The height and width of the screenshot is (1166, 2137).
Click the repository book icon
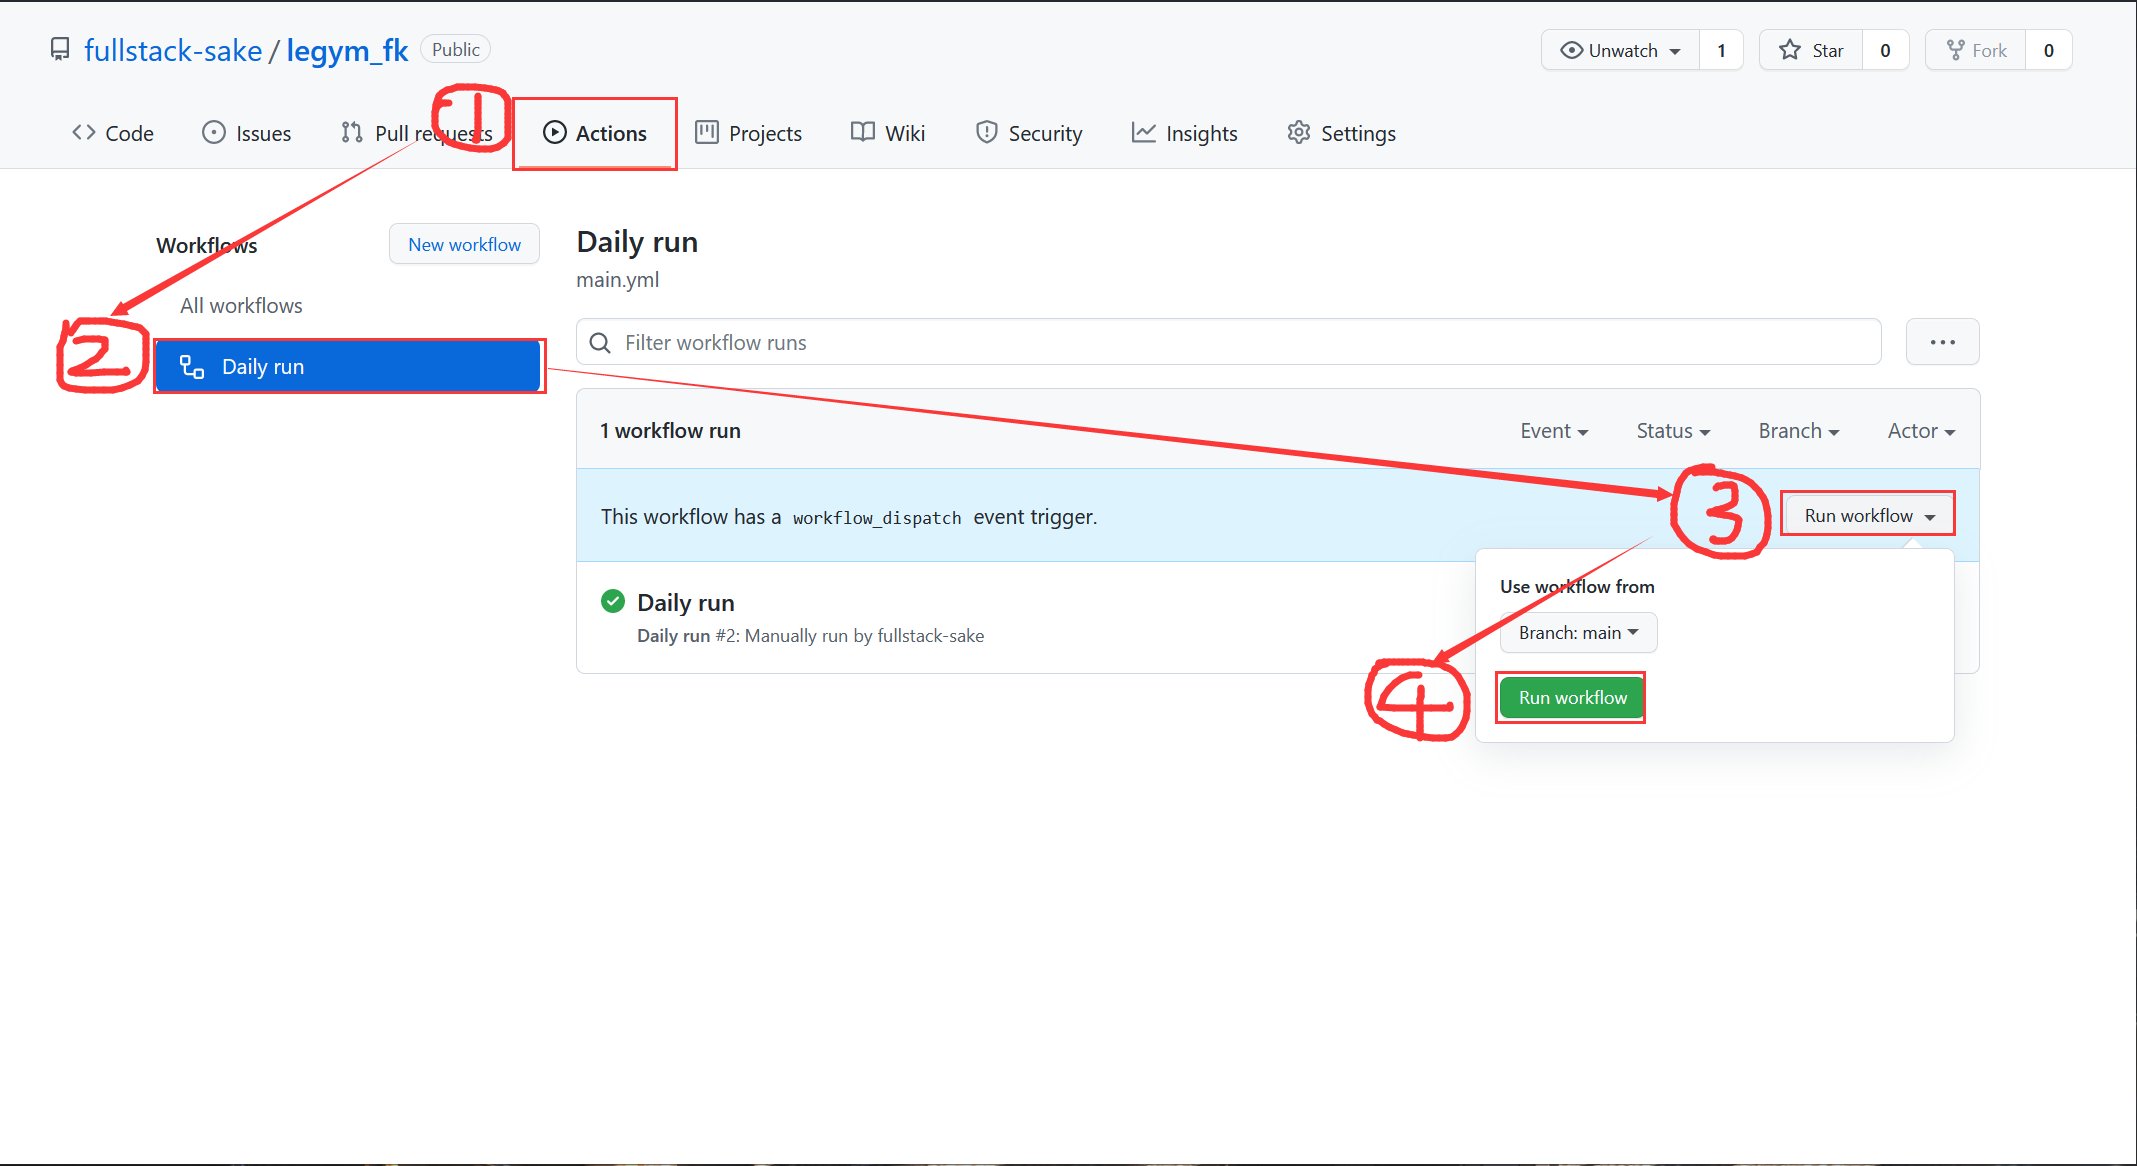[x=60, y=50]
